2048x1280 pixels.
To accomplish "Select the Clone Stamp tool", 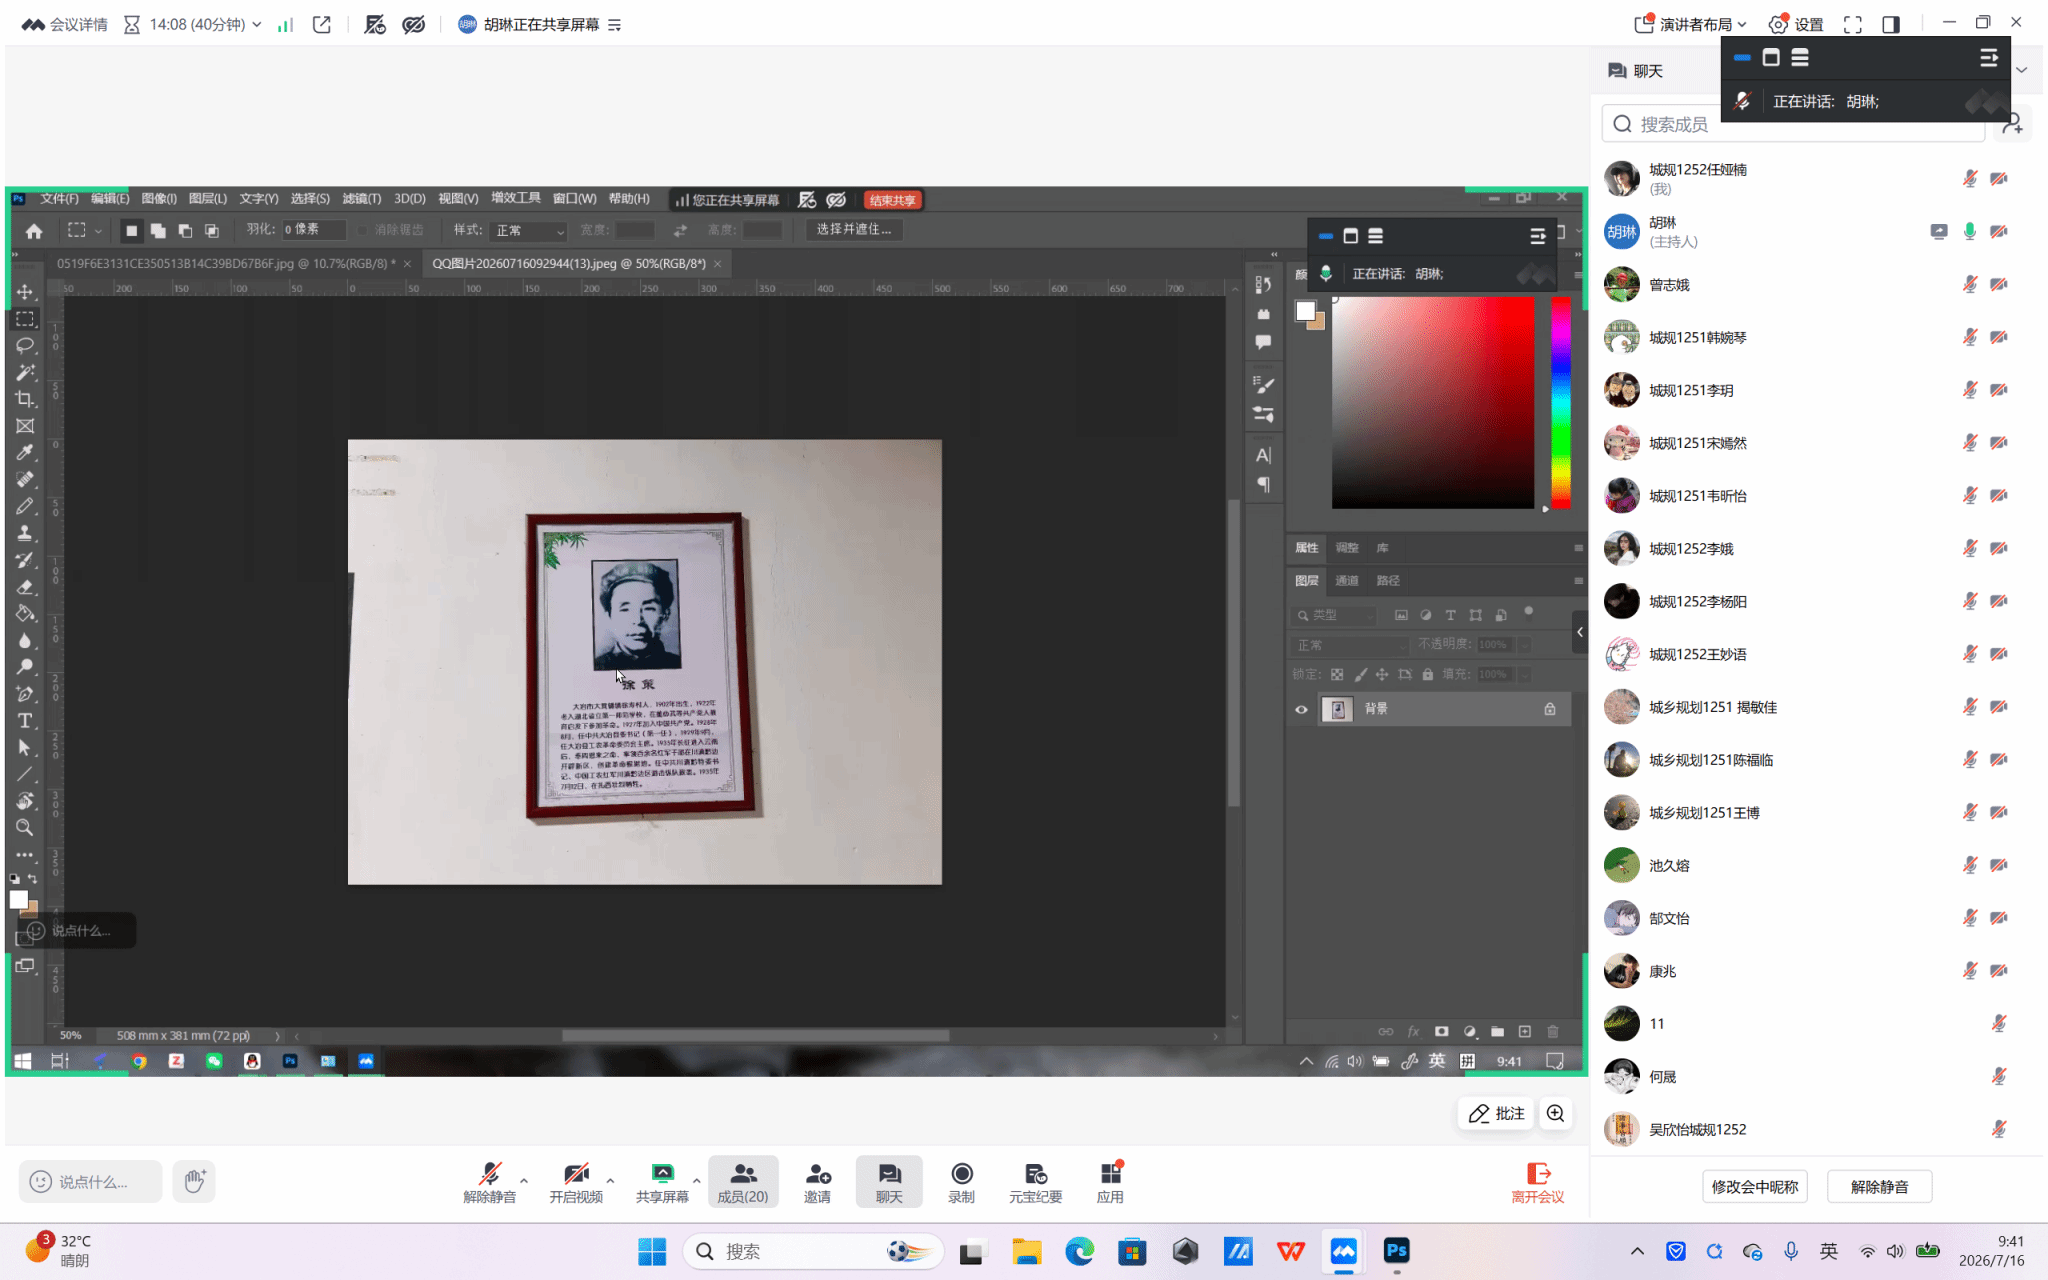I will pos(25,533).
